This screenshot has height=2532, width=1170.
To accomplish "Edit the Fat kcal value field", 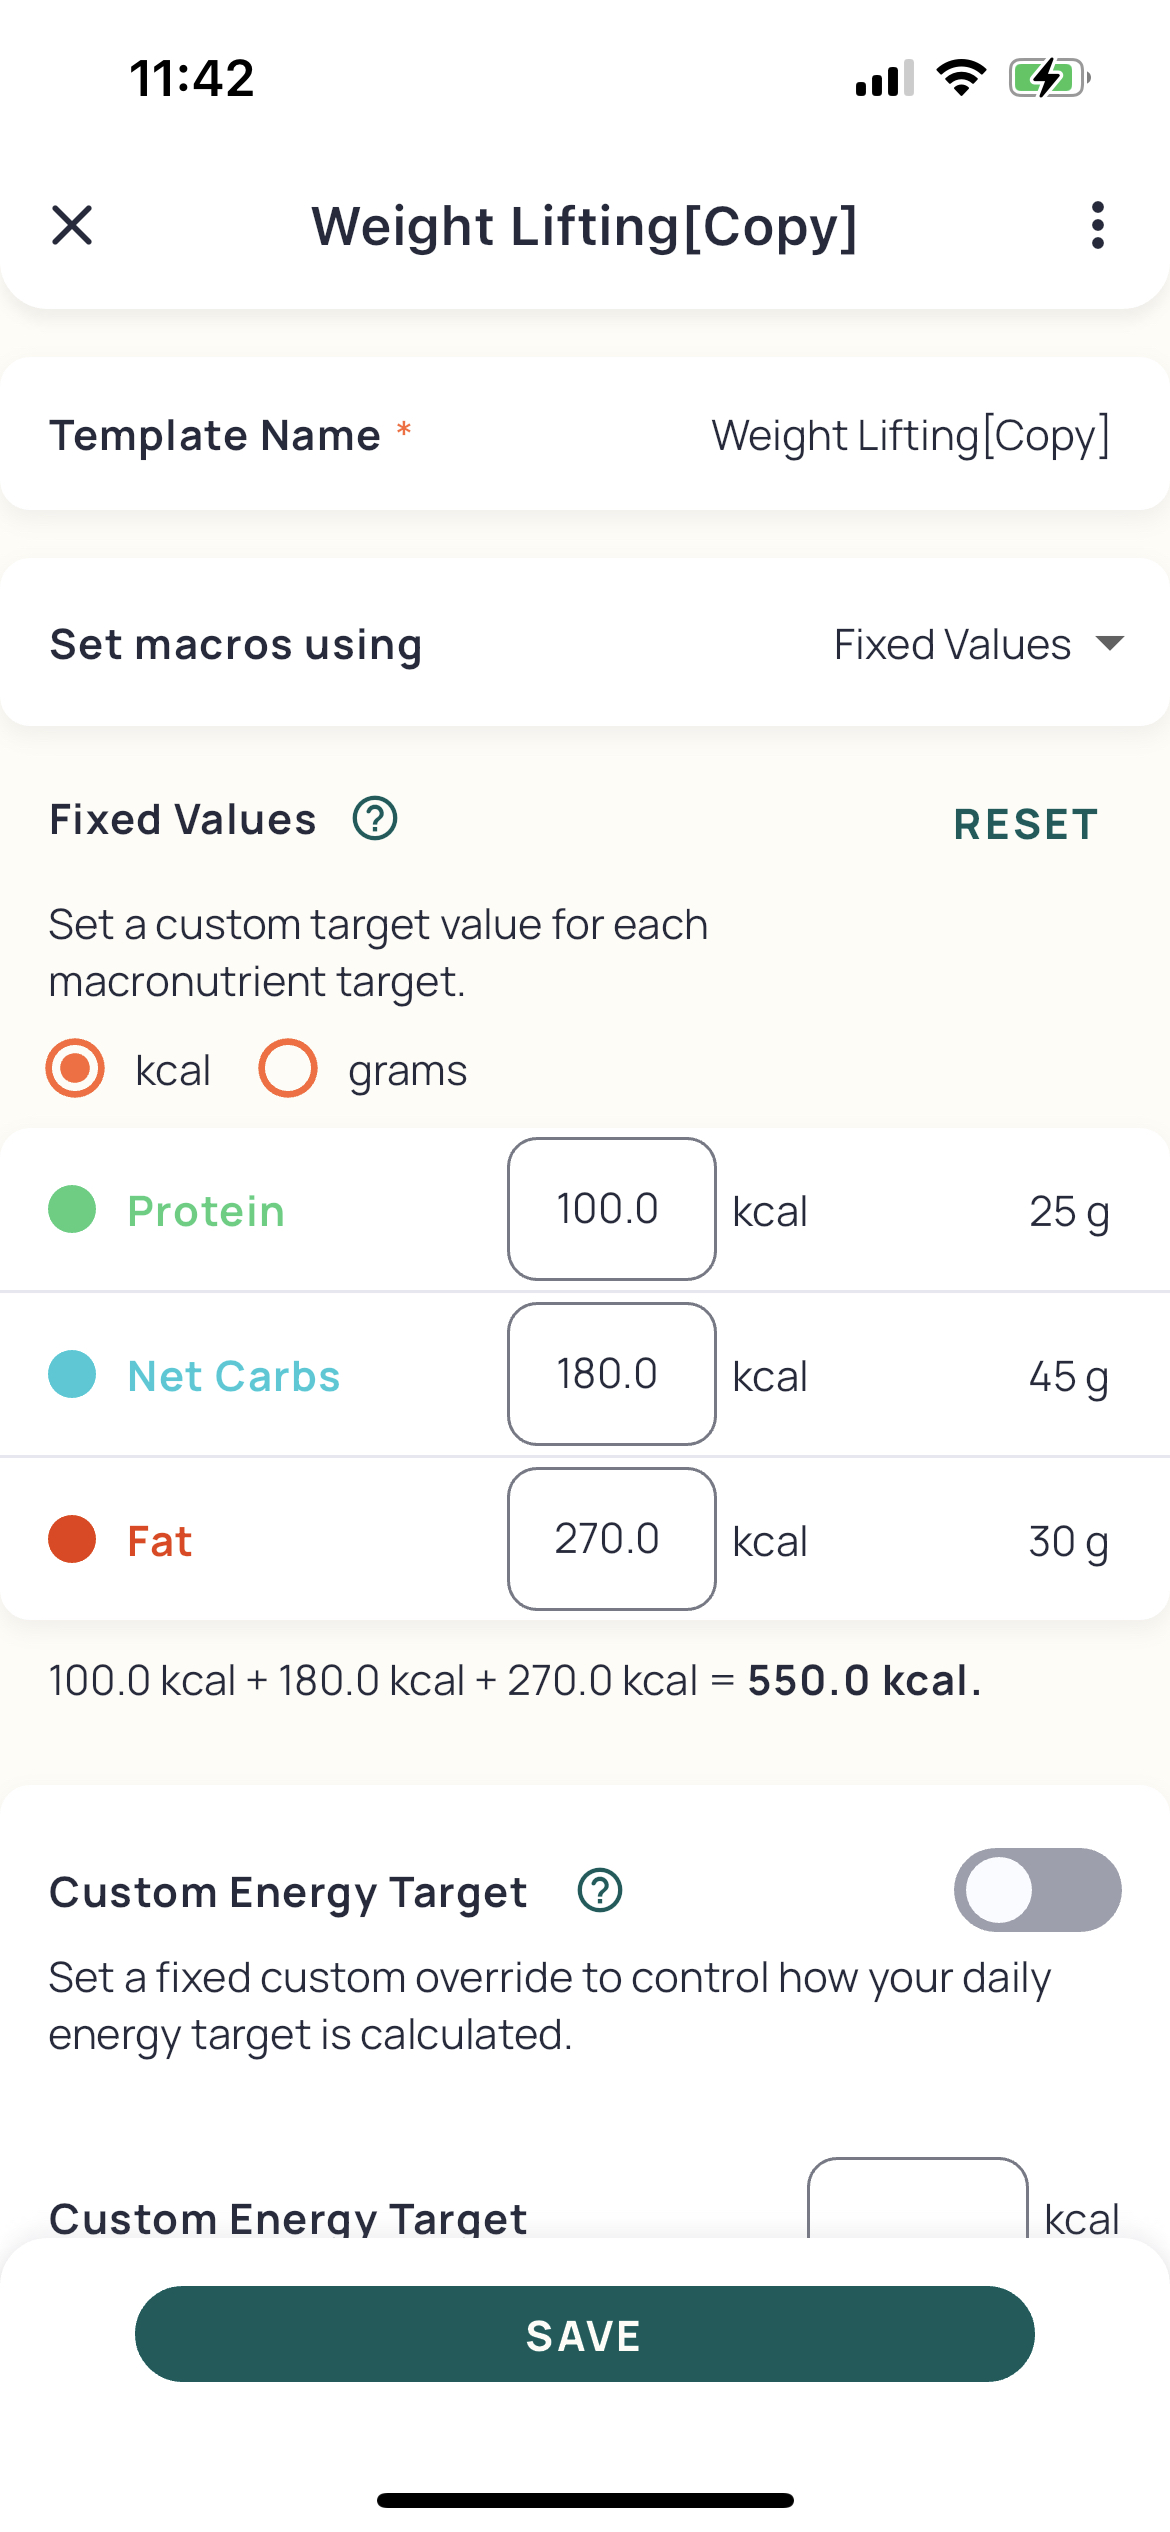I will [x=612, y=1539].
